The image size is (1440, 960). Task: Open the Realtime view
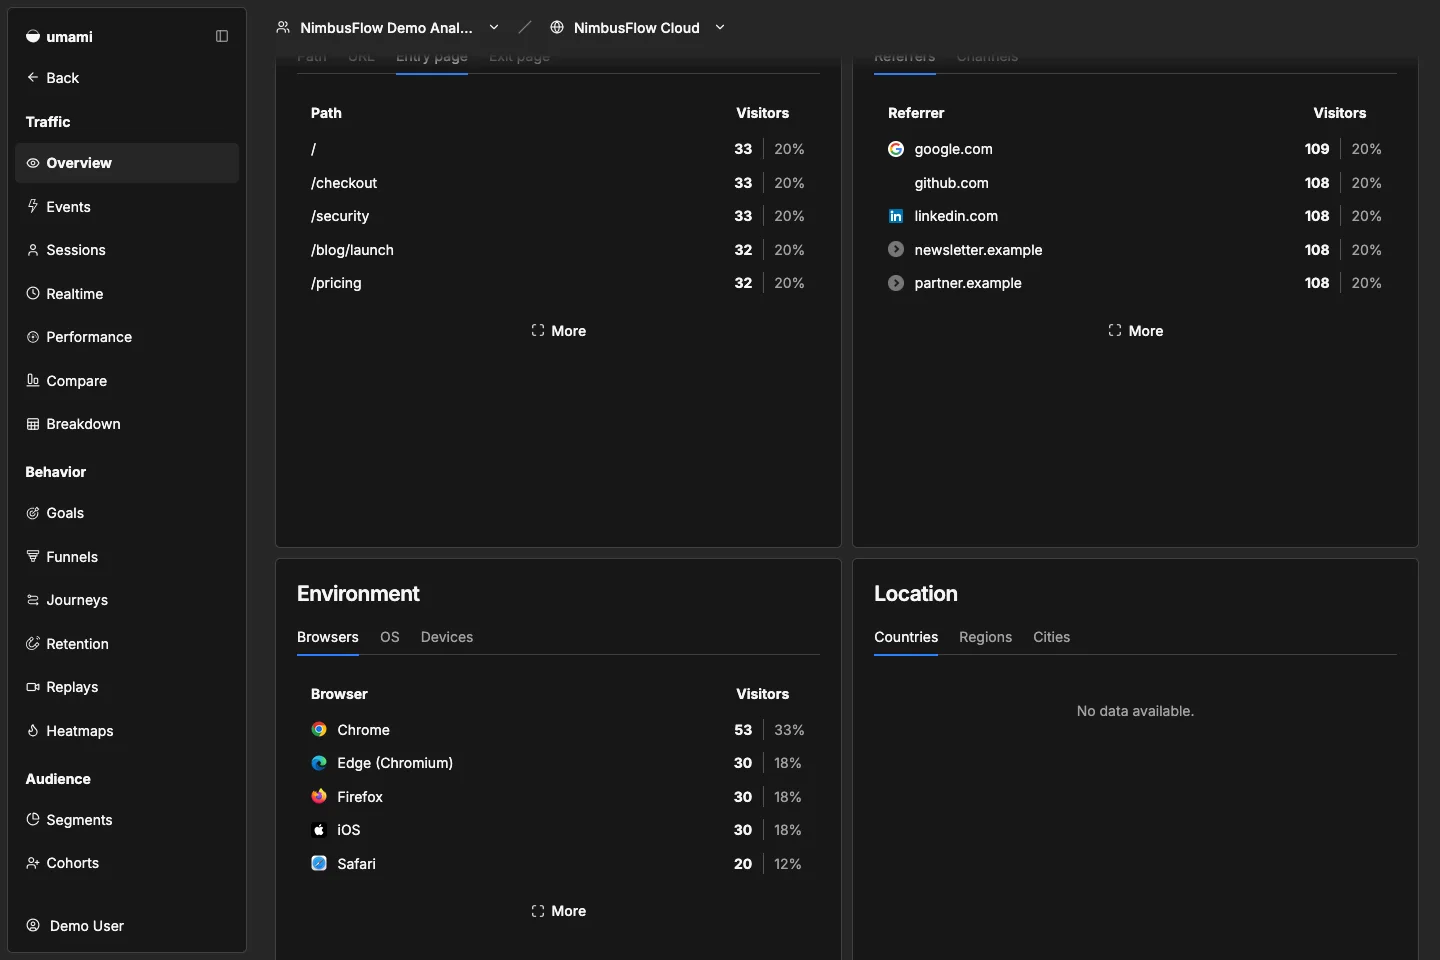tap(127, 293)
